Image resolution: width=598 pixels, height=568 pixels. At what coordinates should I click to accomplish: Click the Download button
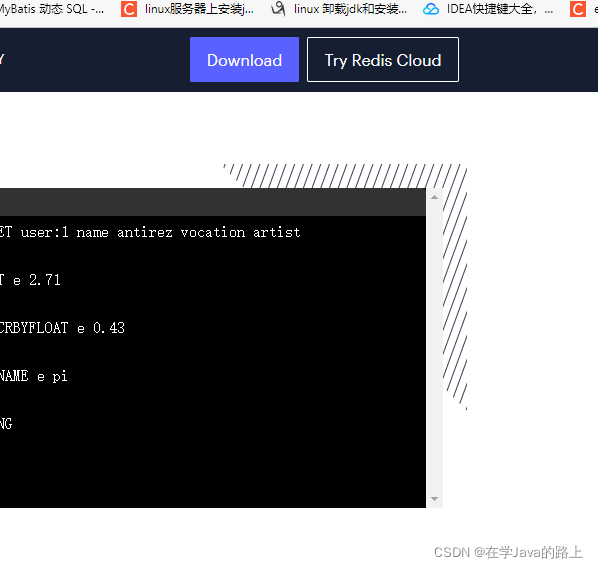(244, 60)
